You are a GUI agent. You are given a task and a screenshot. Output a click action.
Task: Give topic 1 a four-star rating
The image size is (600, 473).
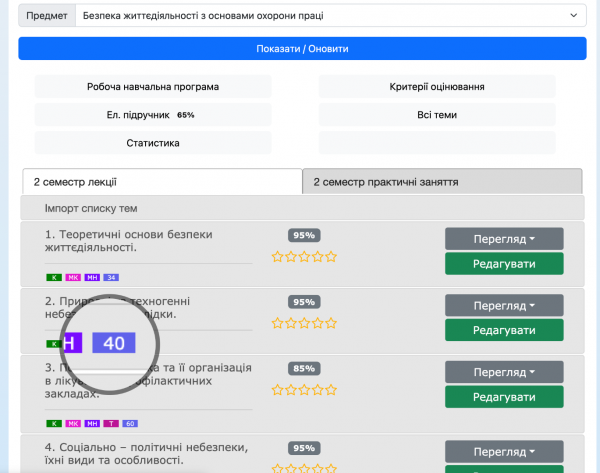(x=318, y=256)
